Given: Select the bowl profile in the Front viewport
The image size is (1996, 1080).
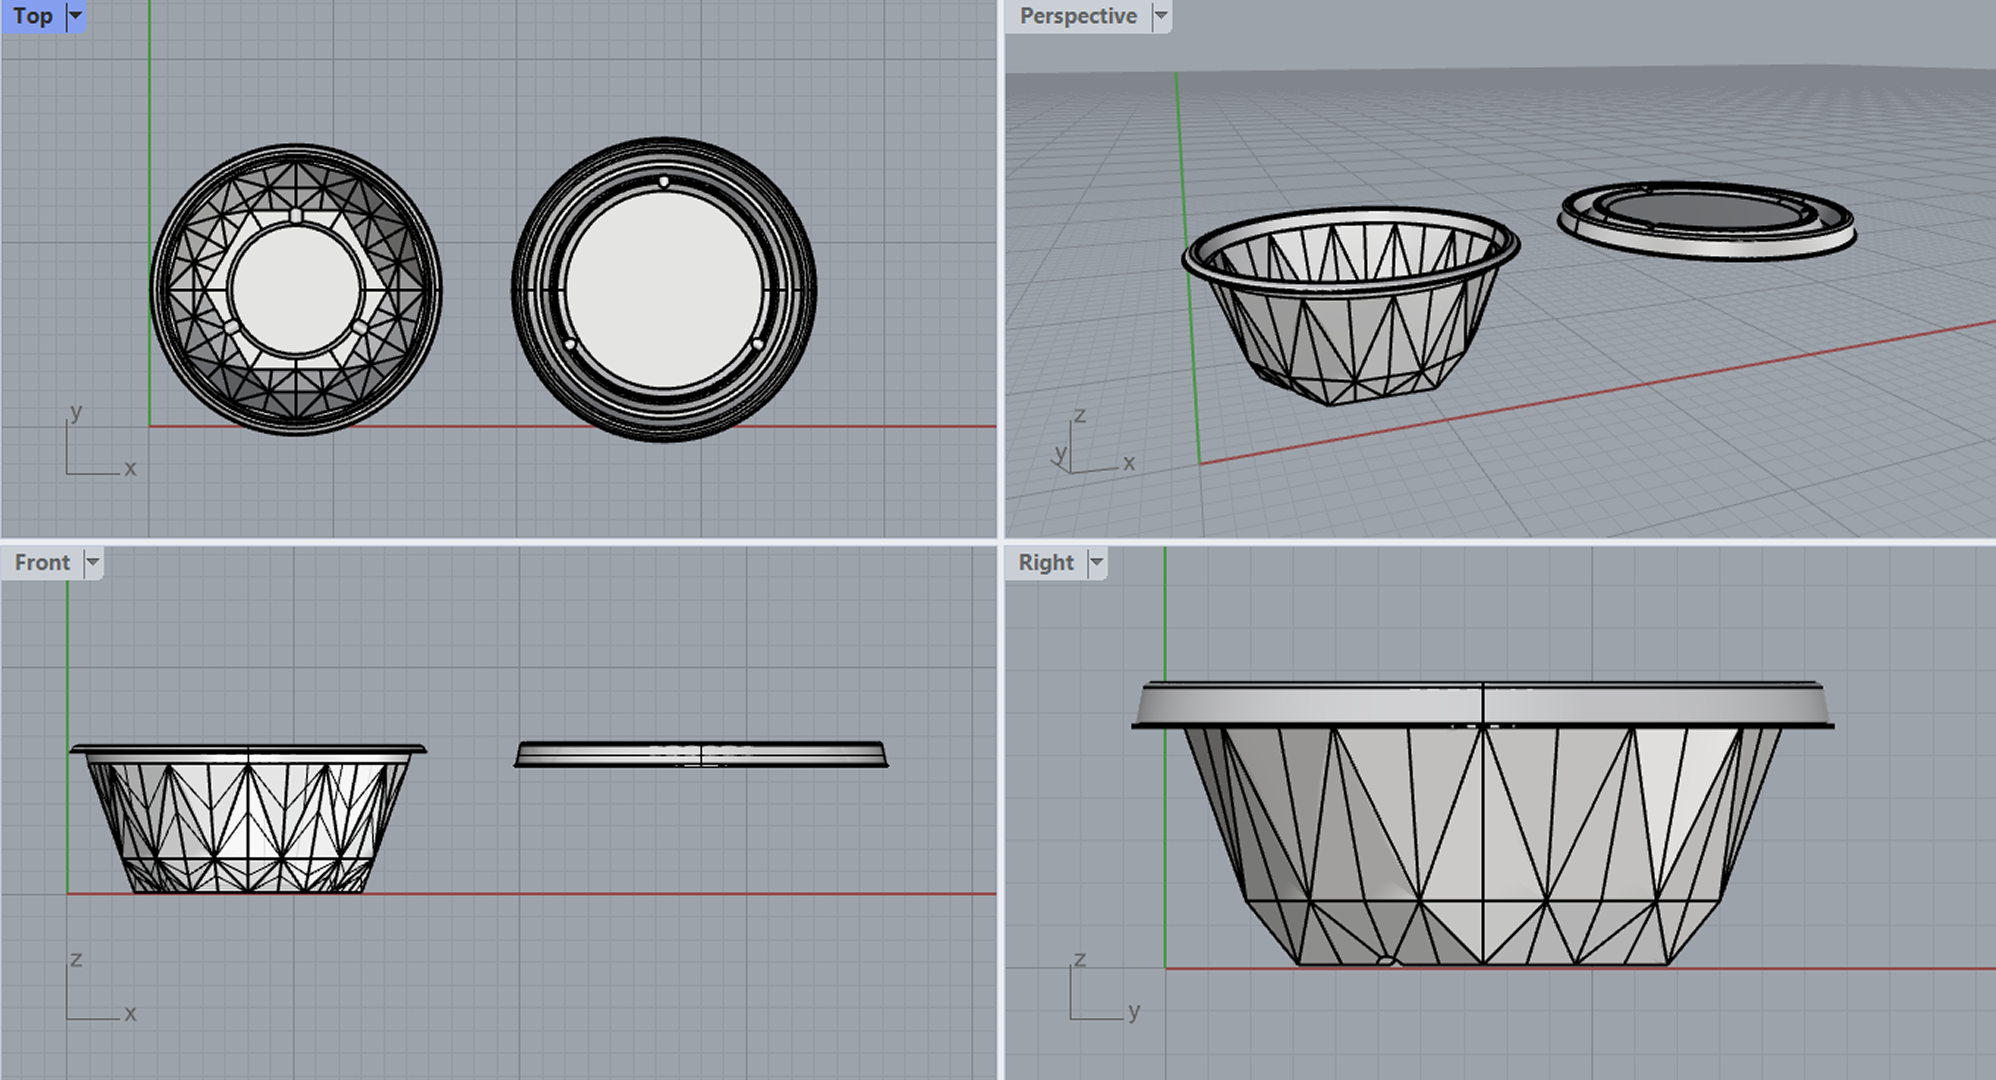Looking at the screenshot, I should [x=248, y=818].
